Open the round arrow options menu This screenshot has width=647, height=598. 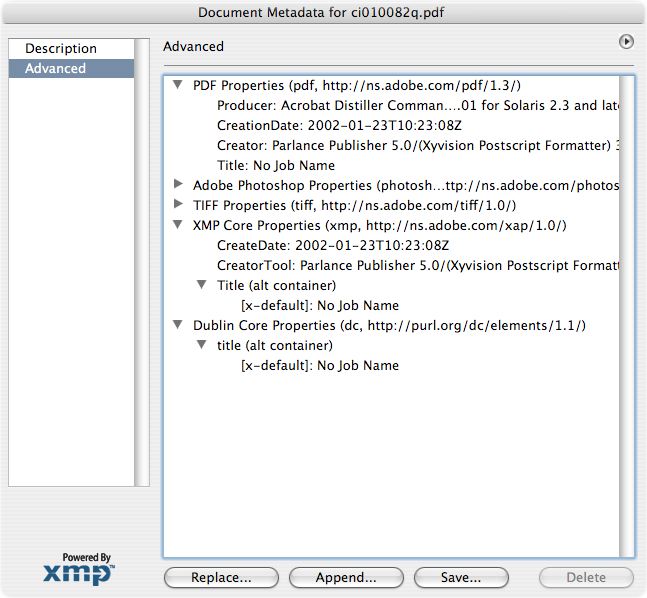[x=626, y=42]
